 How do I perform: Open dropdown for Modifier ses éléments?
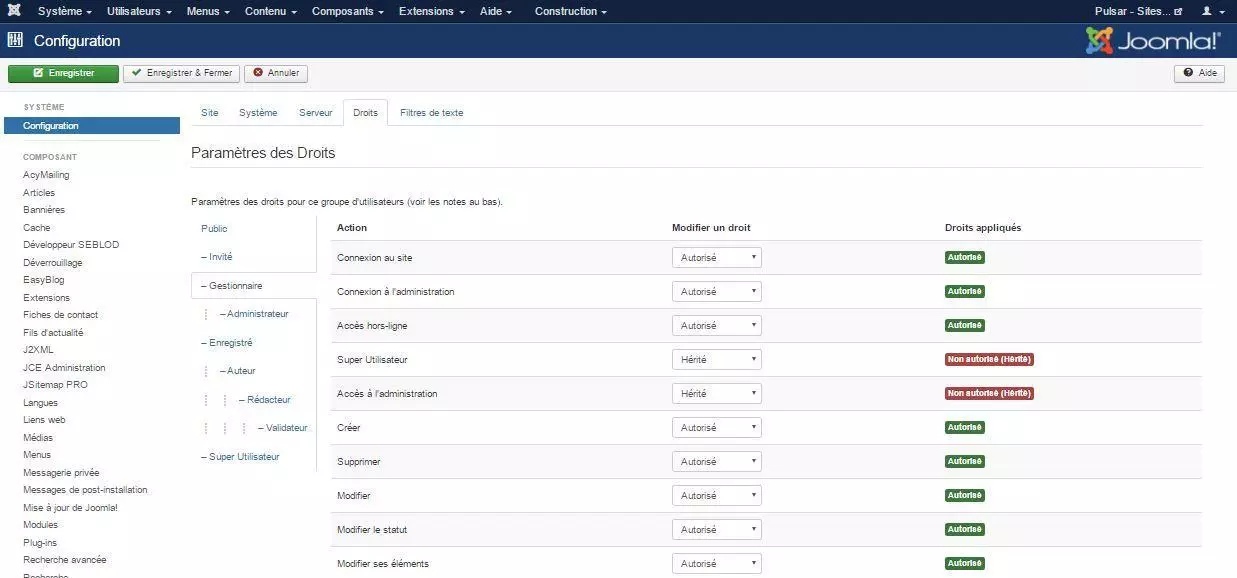717,564
